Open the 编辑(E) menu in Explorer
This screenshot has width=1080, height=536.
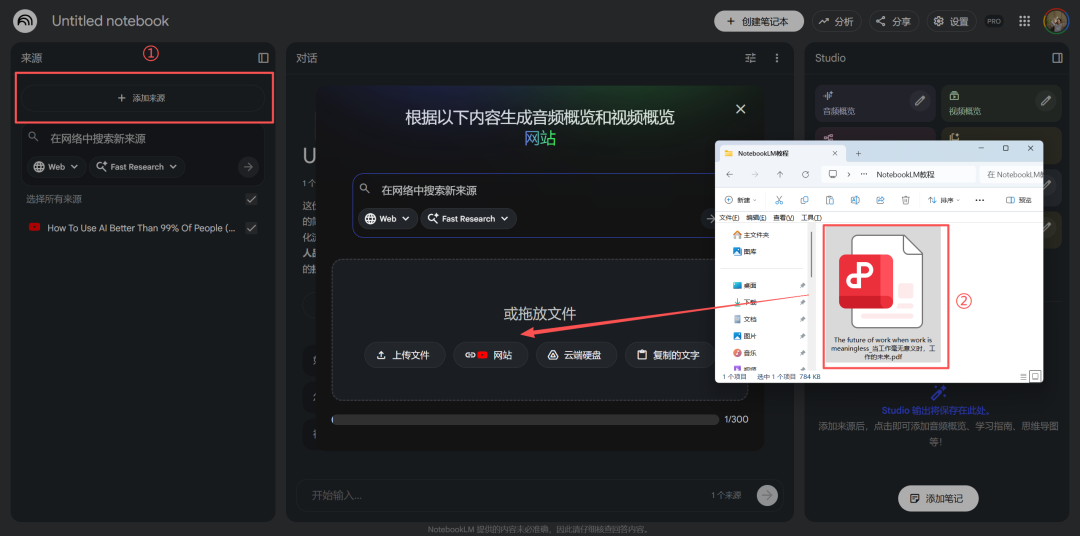pos(754,218)
